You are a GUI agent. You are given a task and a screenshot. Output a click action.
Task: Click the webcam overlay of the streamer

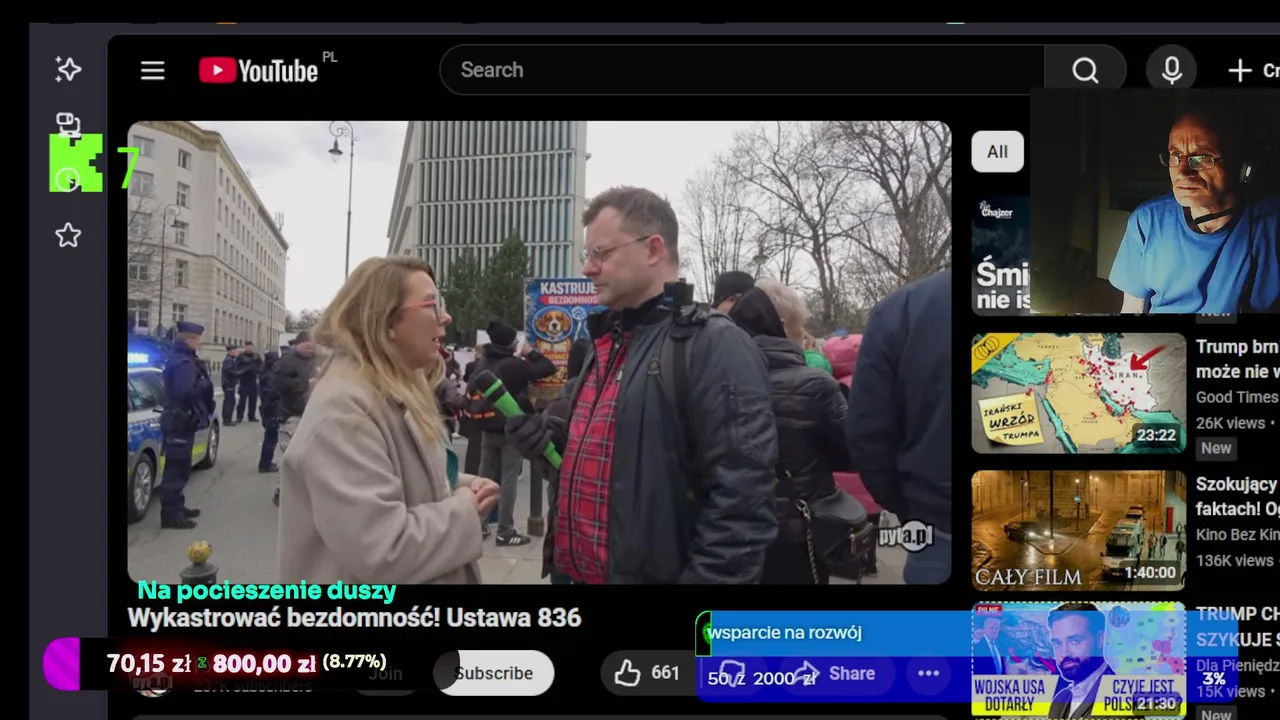point(1155,201)
